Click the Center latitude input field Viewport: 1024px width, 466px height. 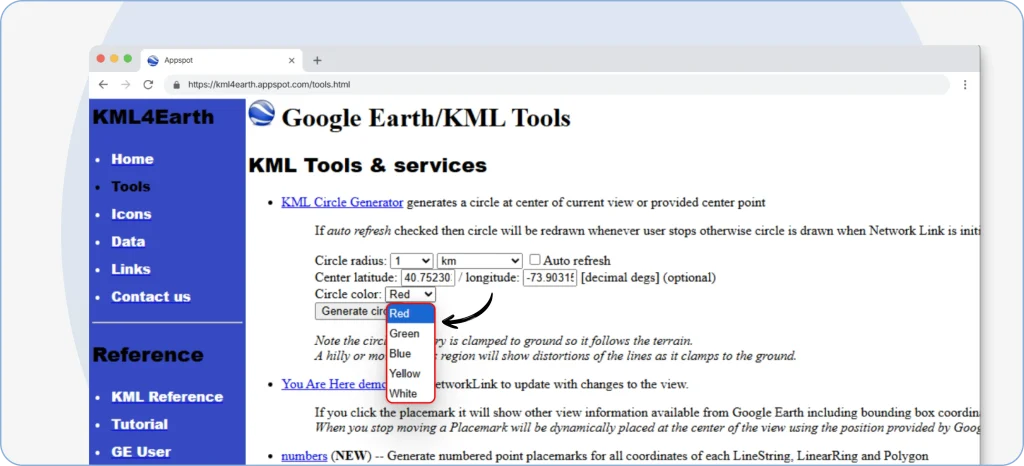[x=428, y=277]
